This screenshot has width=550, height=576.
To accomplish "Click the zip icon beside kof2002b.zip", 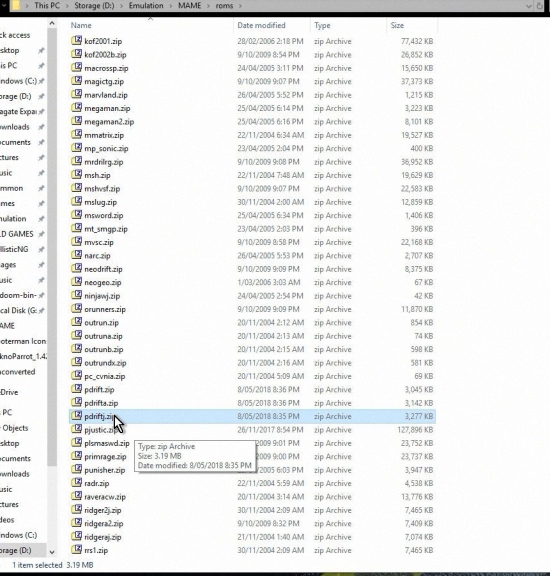I will click(x=76, y=54).
